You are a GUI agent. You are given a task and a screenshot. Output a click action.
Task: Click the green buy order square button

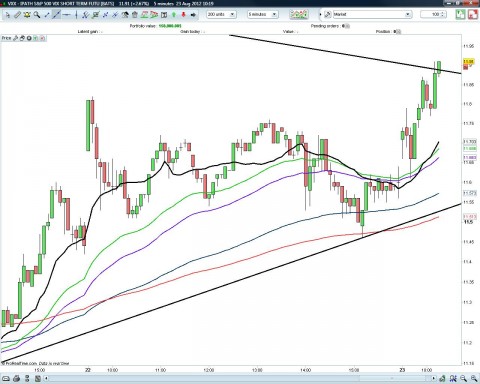click(460, 14)
